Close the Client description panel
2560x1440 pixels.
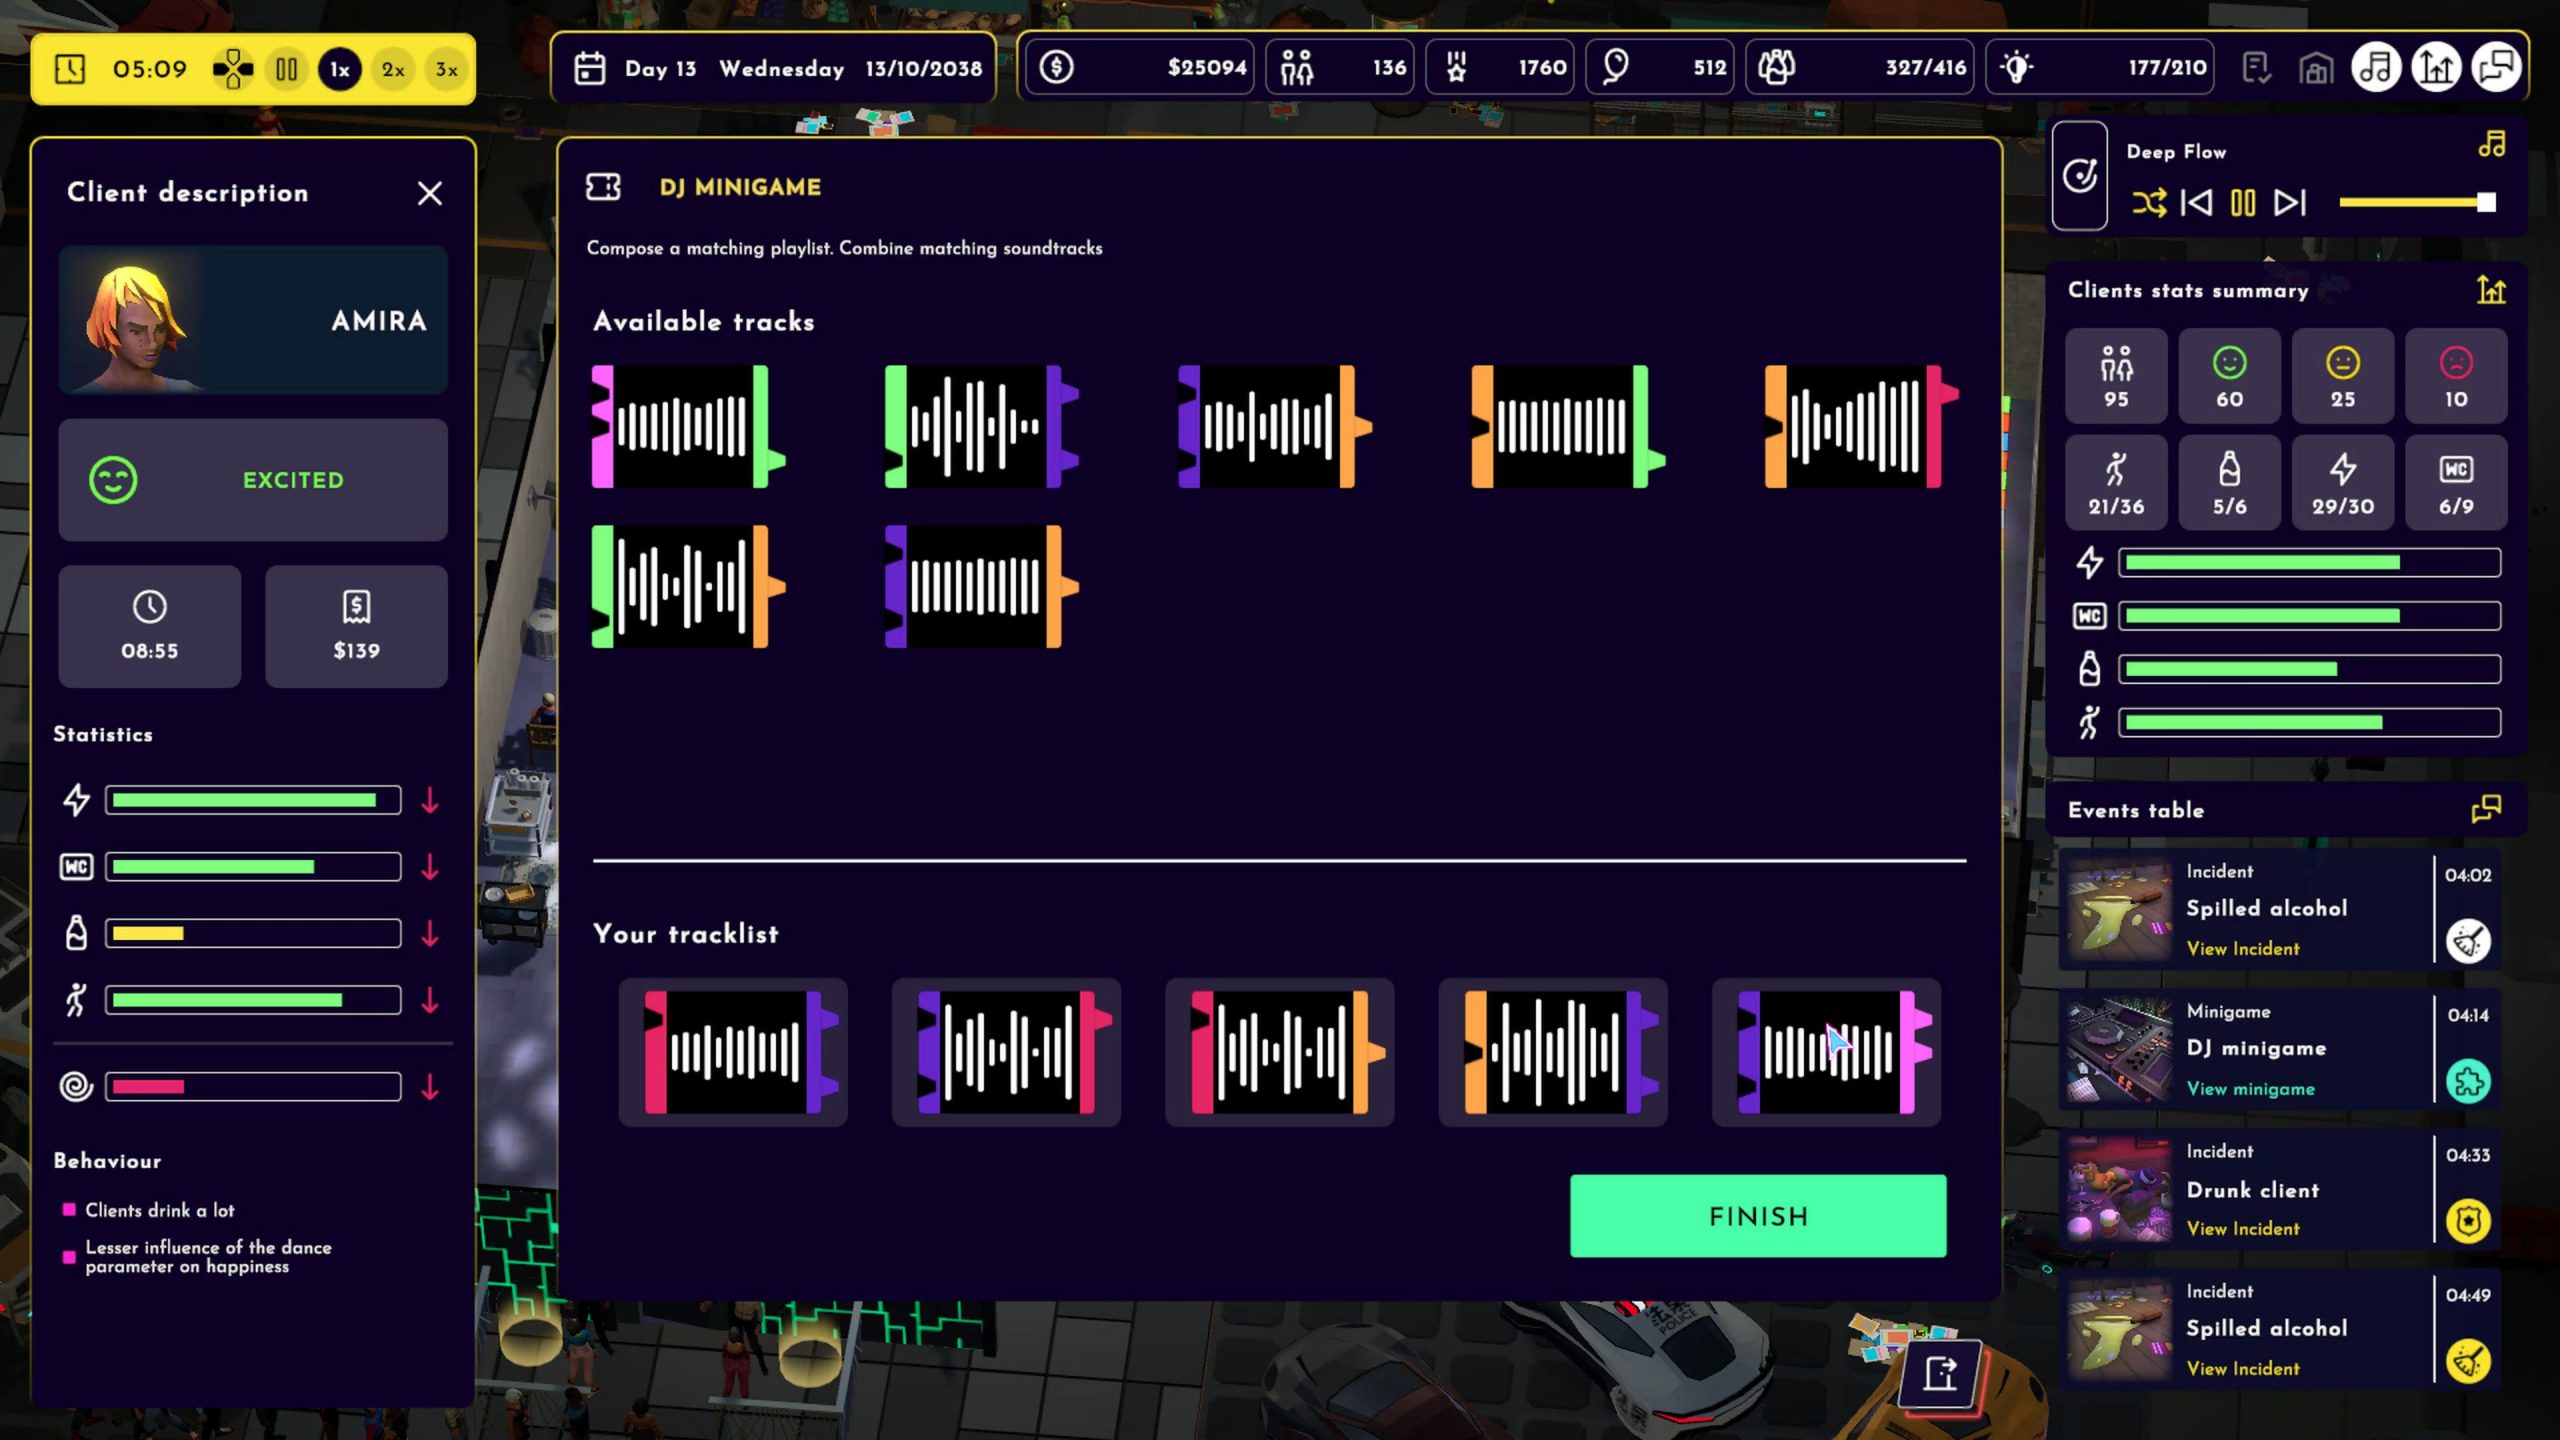pos(430,193)
